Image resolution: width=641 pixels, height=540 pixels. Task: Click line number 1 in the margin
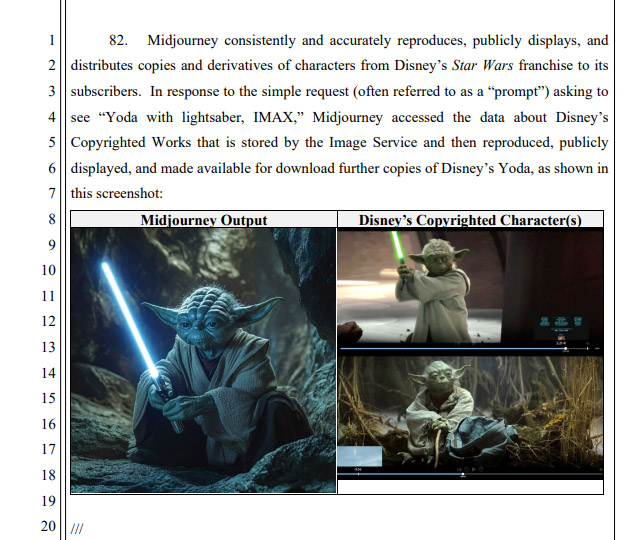[52, 42]
